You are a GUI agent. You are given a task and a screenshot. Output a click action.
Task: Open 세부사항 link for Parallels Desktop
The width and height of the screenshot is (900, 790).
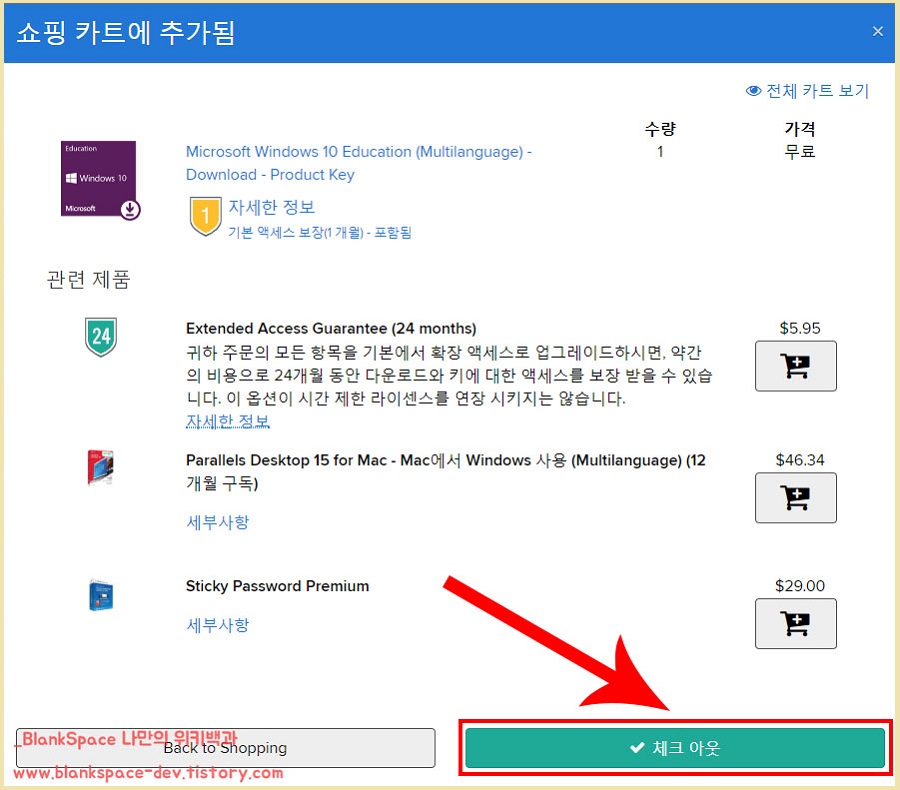coord(218,522)
